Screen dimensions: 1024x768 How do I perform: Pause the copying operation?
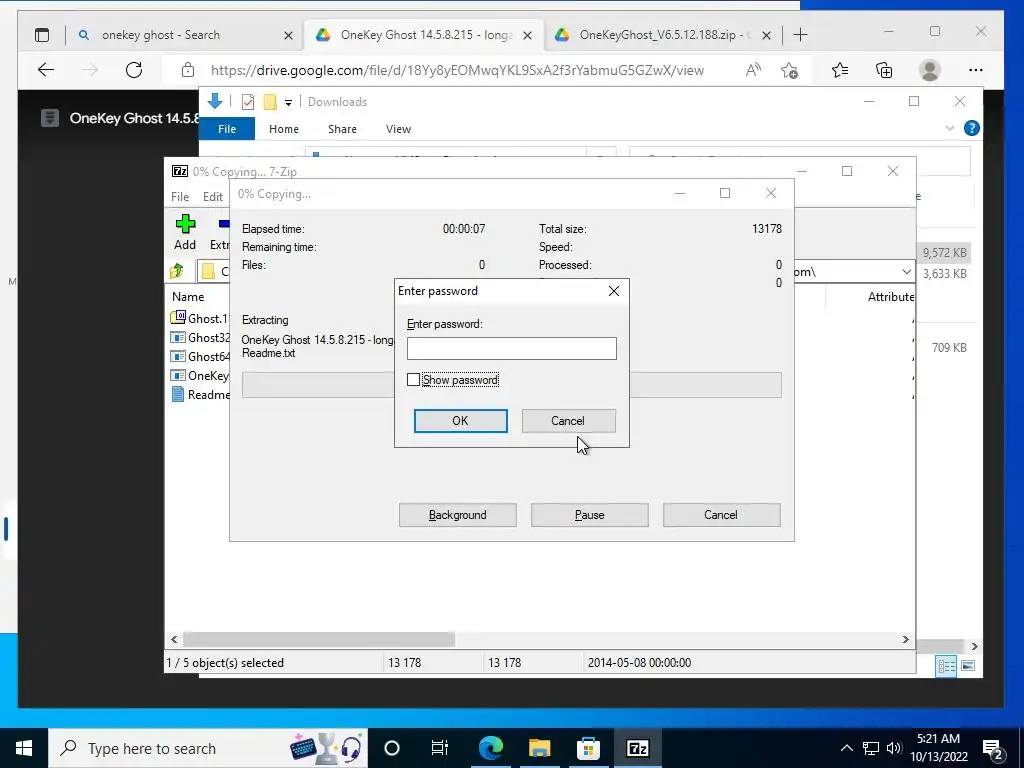589,515
